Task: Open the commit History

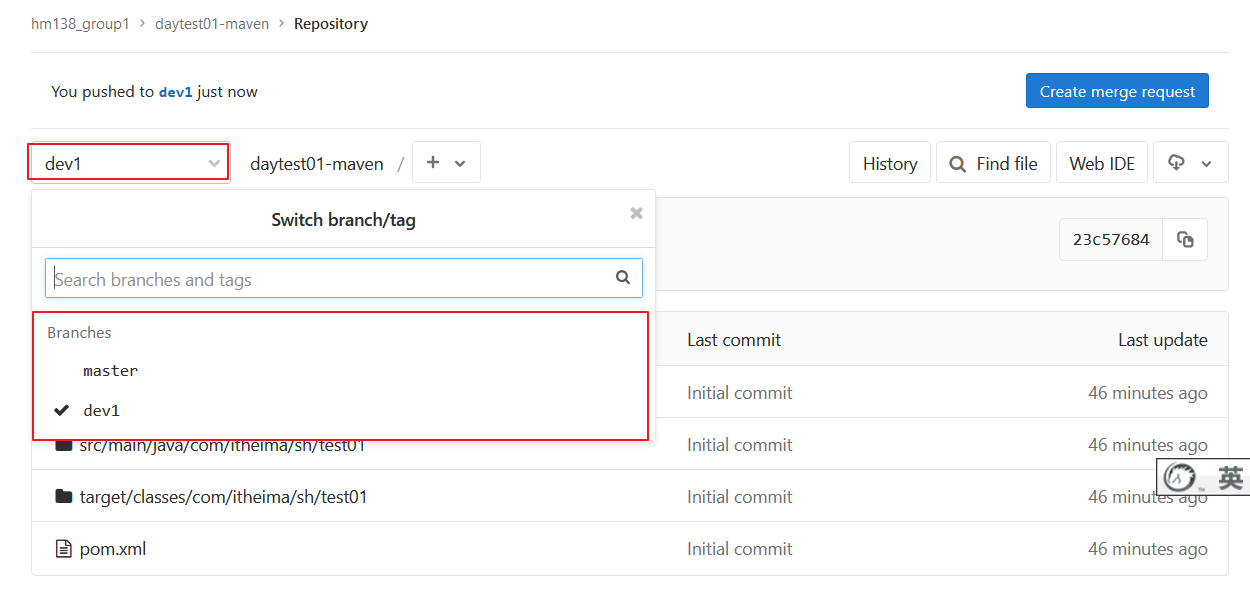Action: tap(889, 163)
